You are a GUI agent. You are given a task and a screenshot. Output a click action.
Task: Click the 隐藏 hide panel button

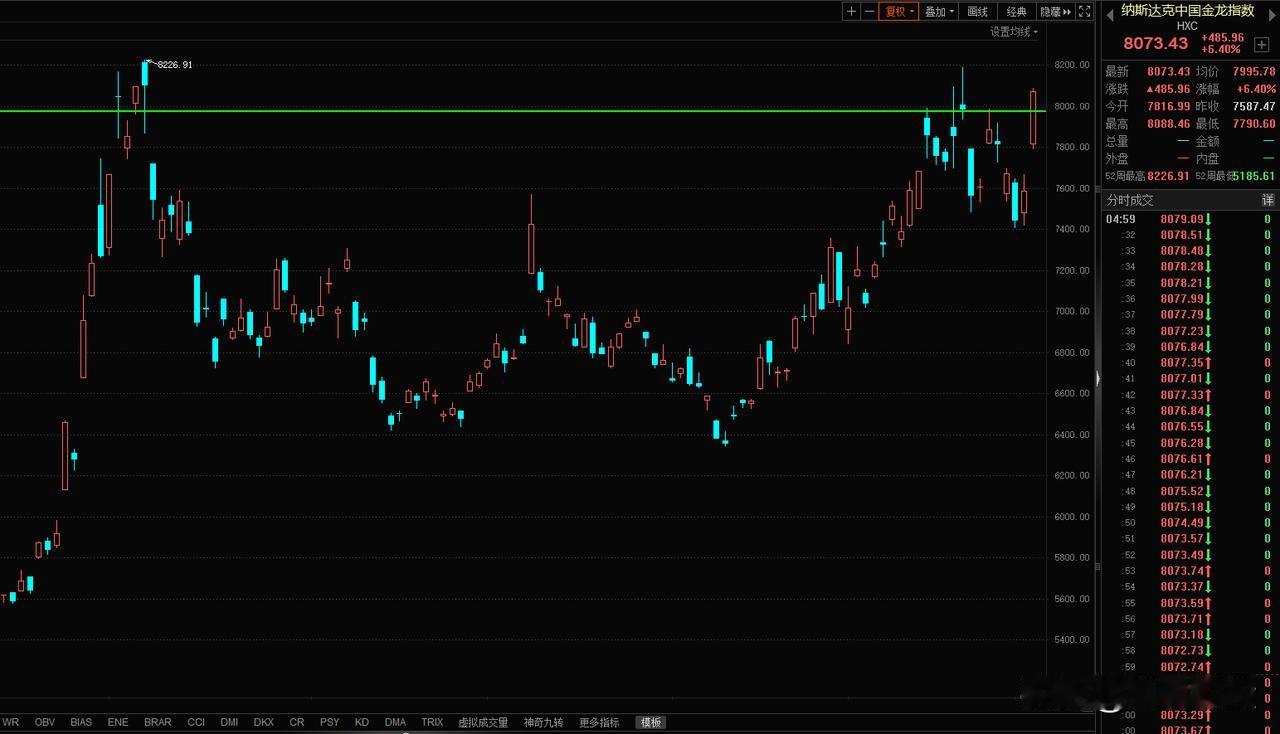point(1055,11)
